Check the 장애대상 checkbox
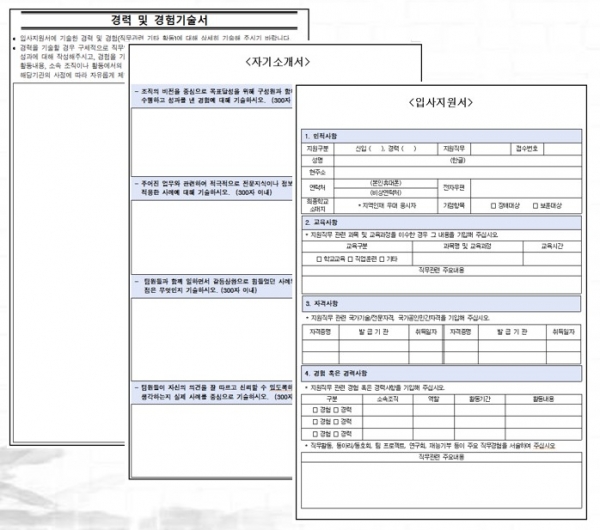The image size is (600, 530). pos(493,206)
